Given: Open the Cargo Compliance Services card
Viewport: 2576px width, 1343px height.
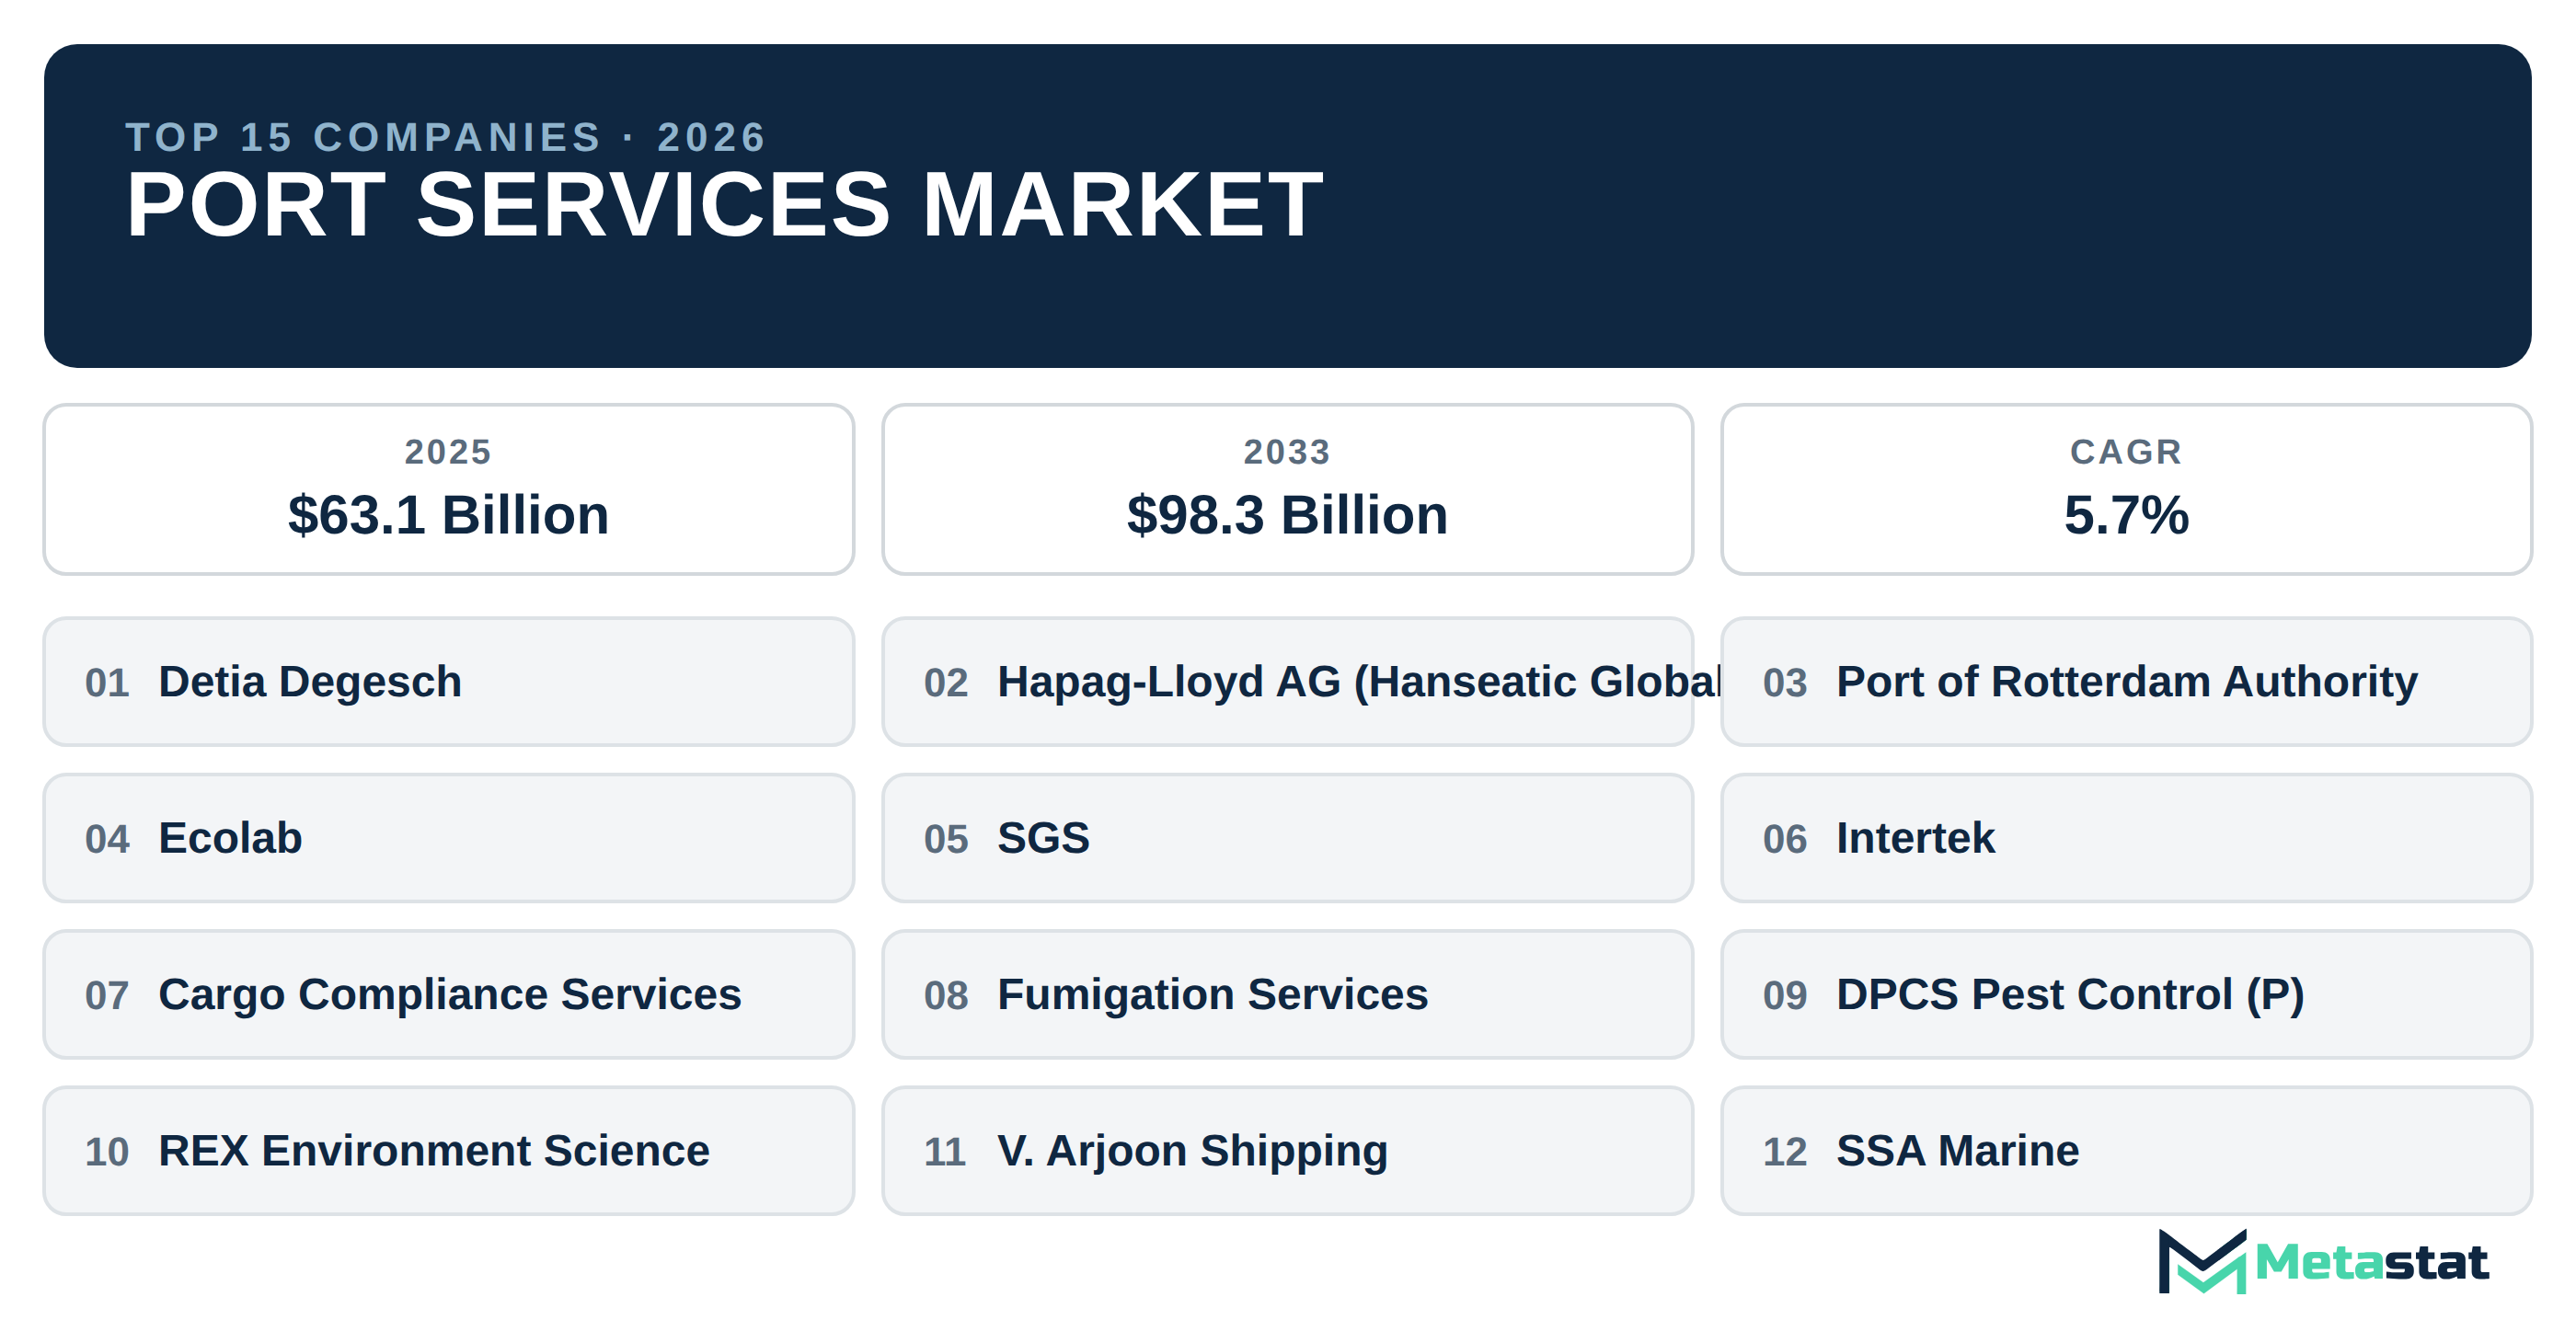Looking at the screenshot, I should click(448, 994).
